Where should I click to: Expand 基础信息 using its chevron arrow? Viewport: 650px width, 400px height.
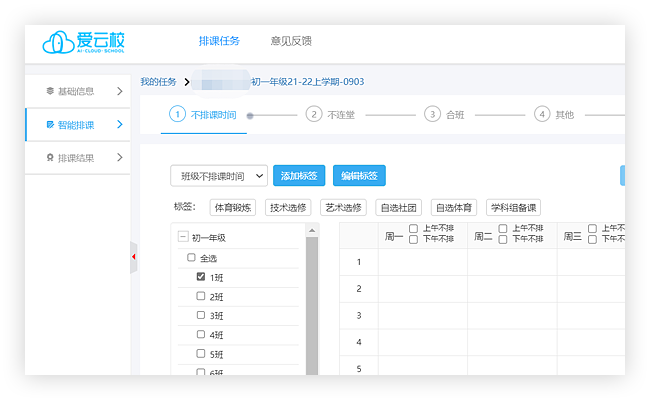coord(120,92)
